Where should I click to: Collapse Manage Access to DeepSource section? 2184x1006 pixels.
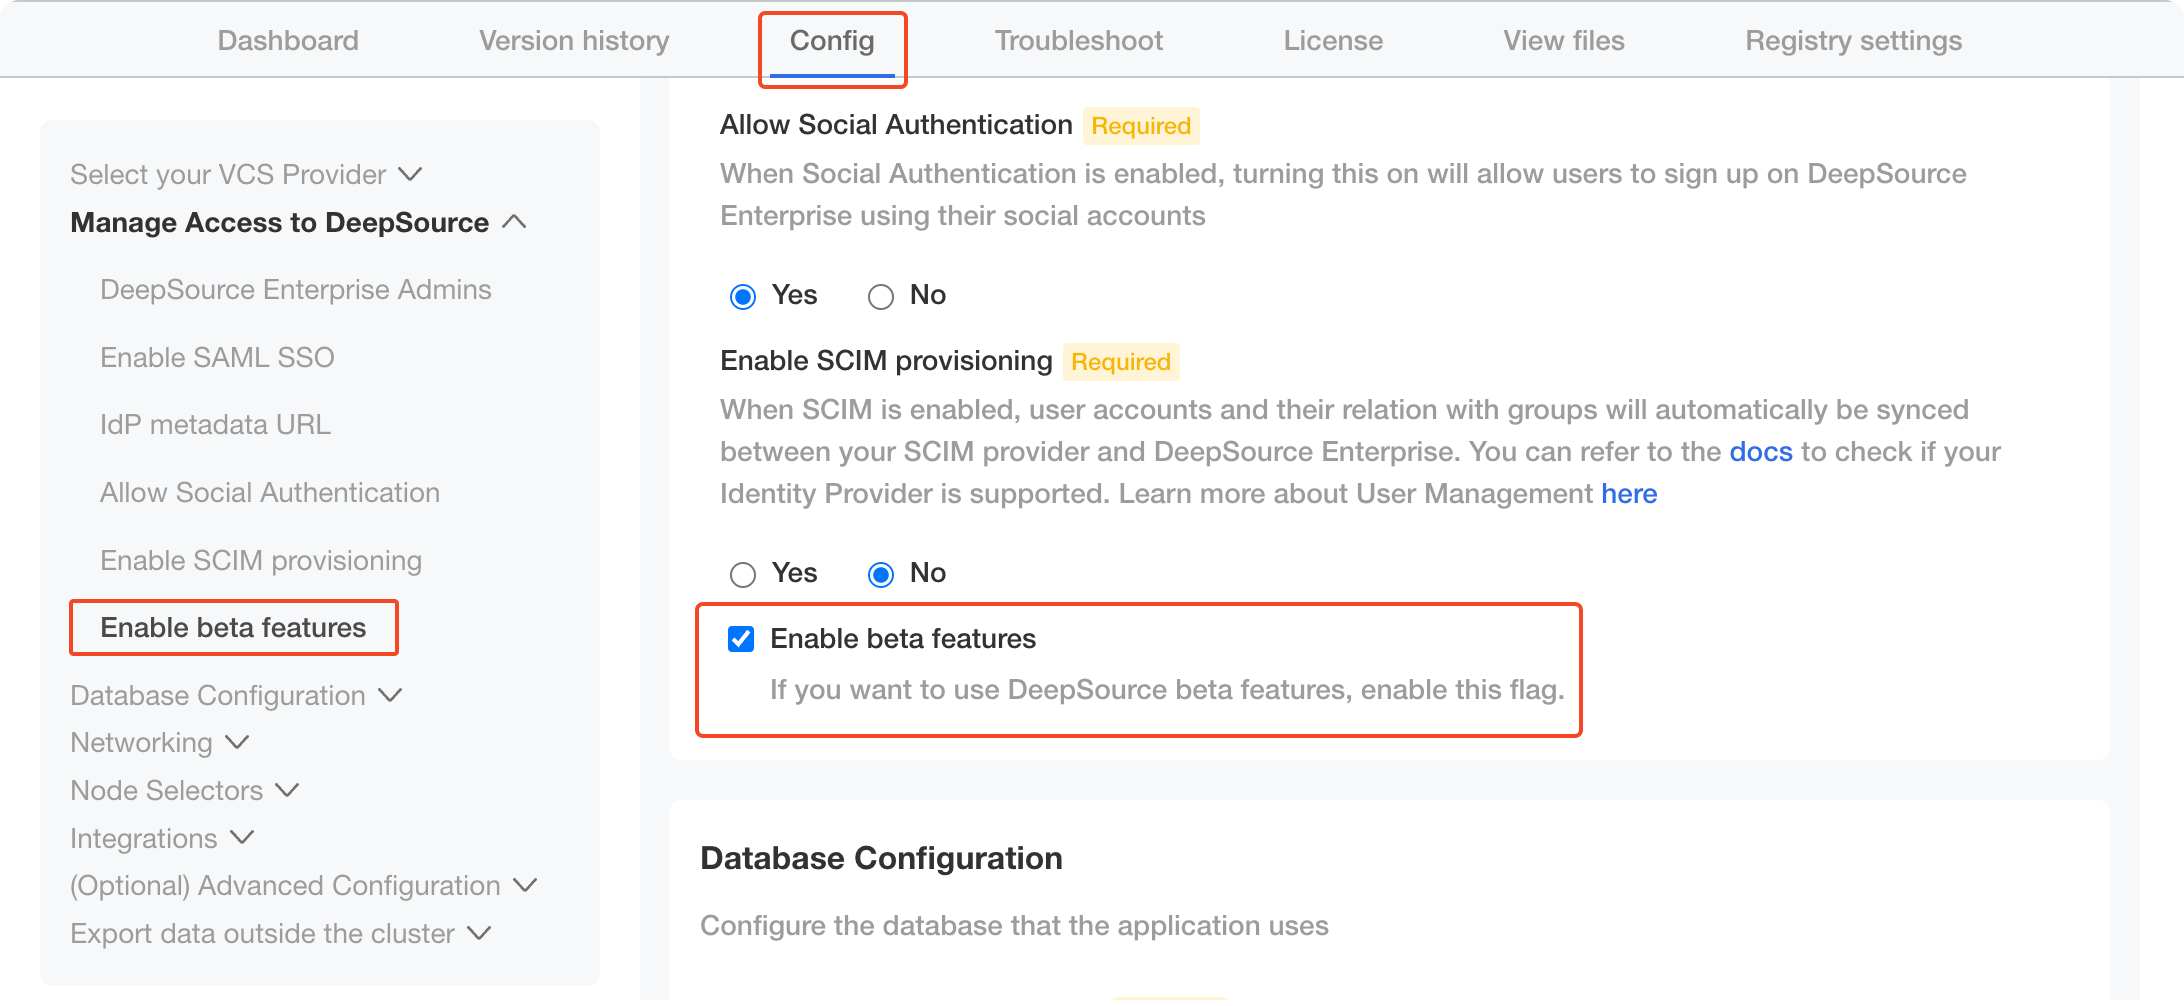point(298,222)
